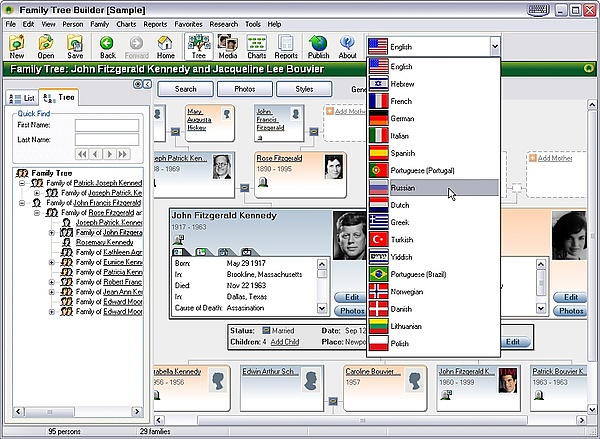
Task: Go back with the green Back arrow
Action: click(107, 46)
